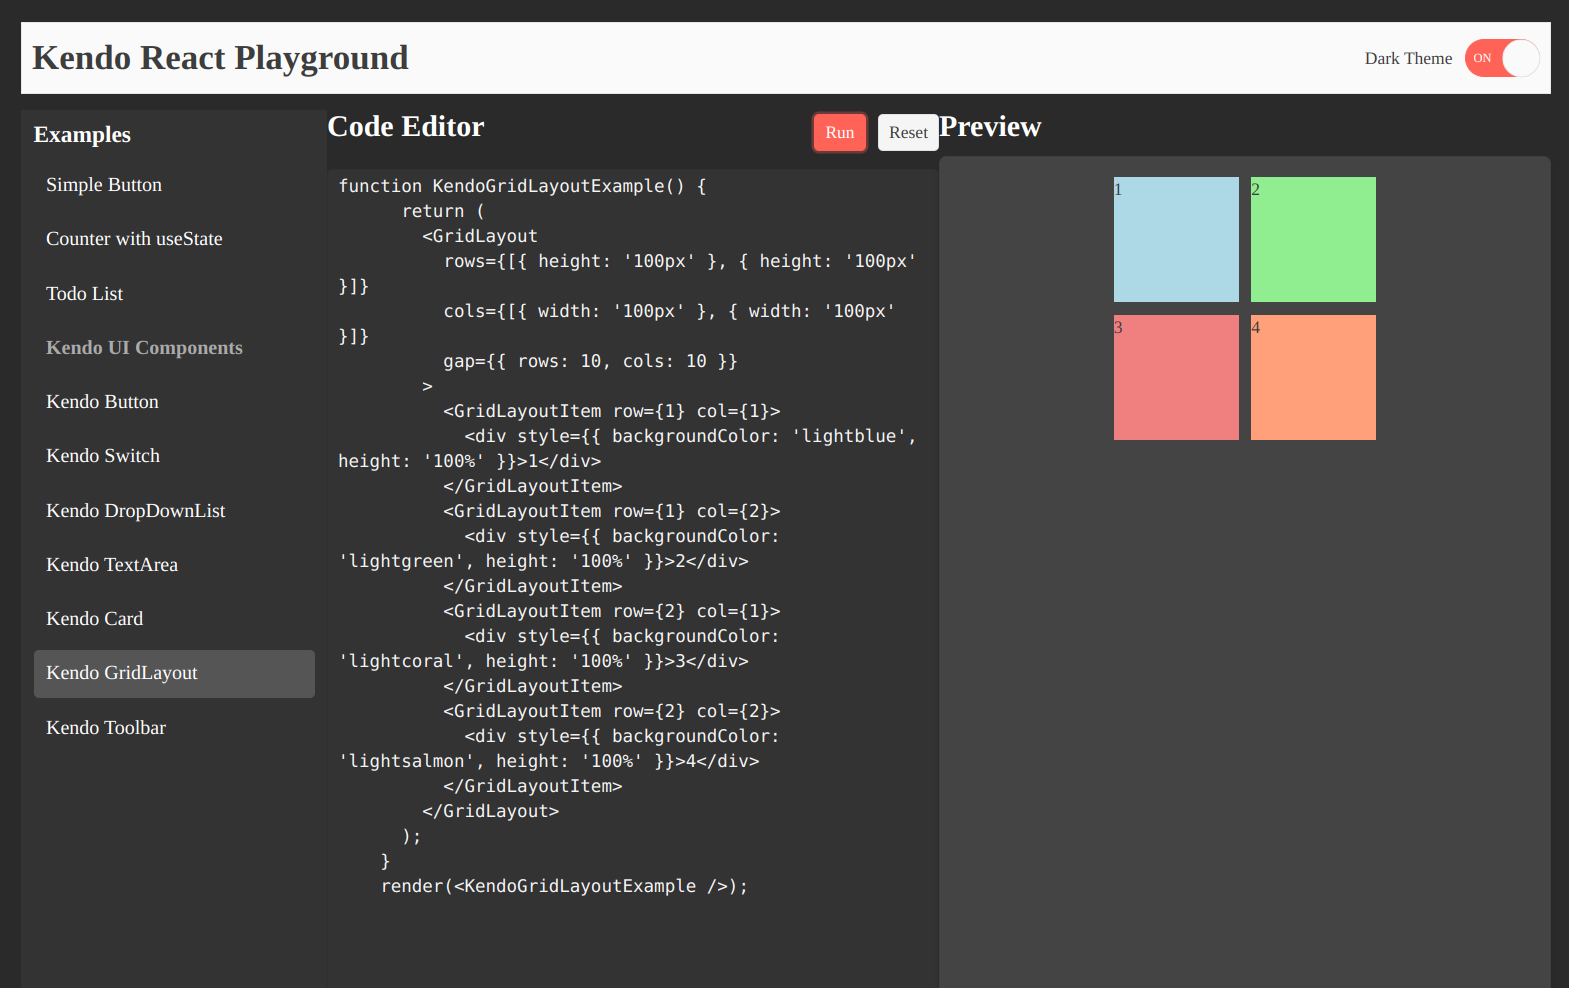Image resolution: width=1569 pixels, height=988 pixels.
Task: Click the Preview heading
Action: coord(990,127)
